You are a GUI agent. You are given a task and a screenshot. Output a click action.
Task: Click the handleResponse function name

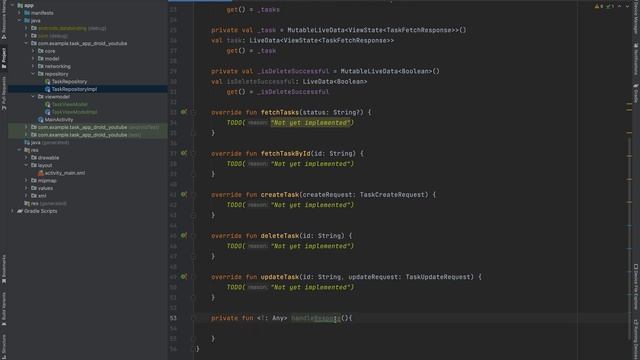(x=316, y=318)
